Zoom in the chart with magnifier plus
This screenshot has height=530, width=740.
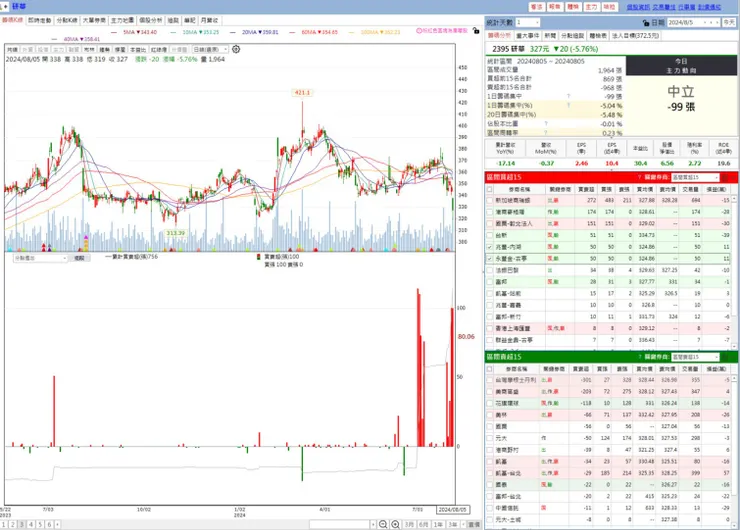(395, 524)
